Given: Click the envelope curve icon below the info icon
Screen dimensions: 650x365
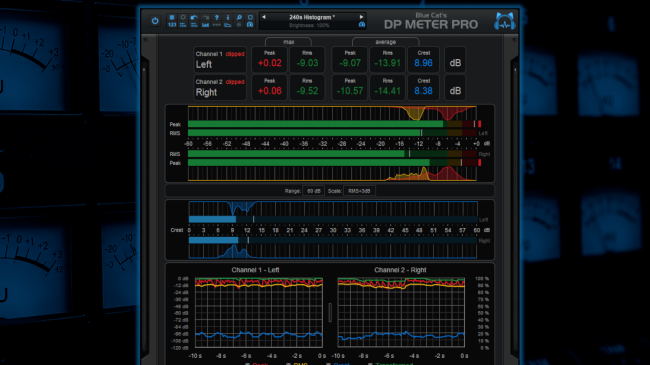Looking at the screenshot, I should coord(228,25).
